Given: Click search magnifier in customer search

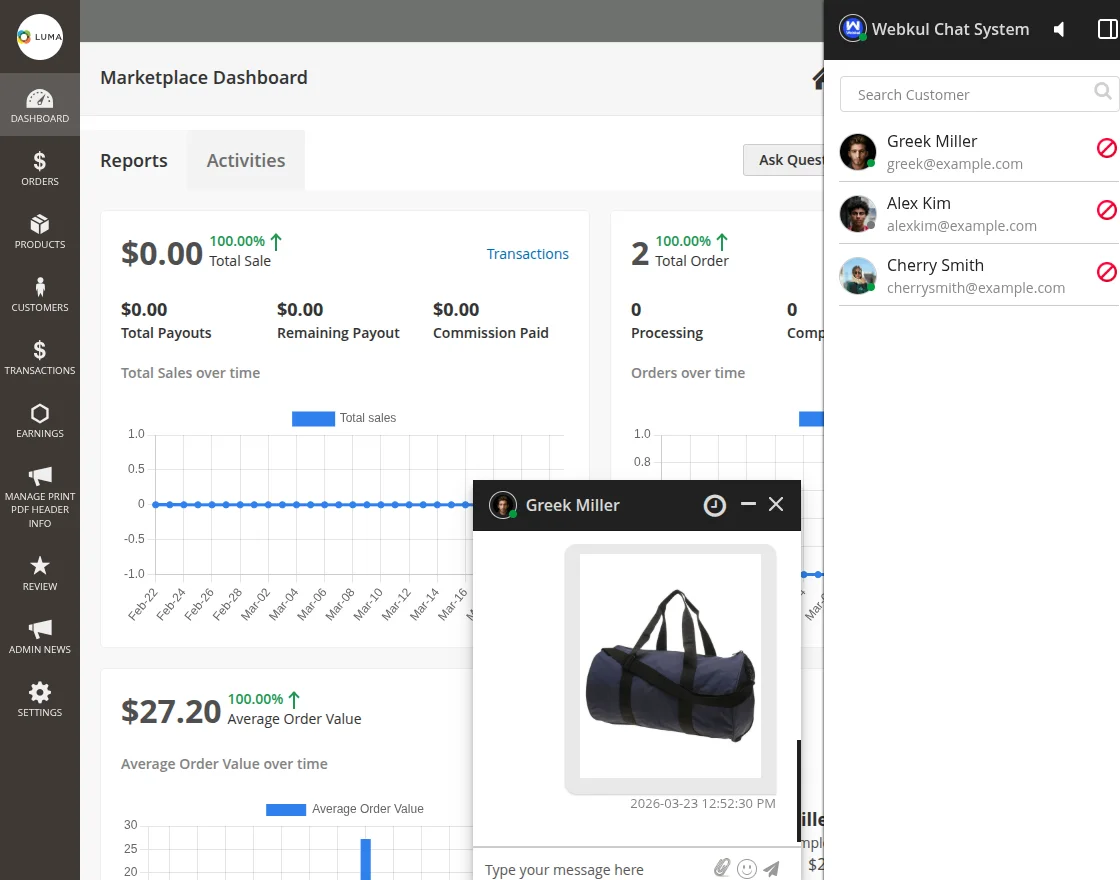Looking at the screenshot, I should click(1103, 91).
